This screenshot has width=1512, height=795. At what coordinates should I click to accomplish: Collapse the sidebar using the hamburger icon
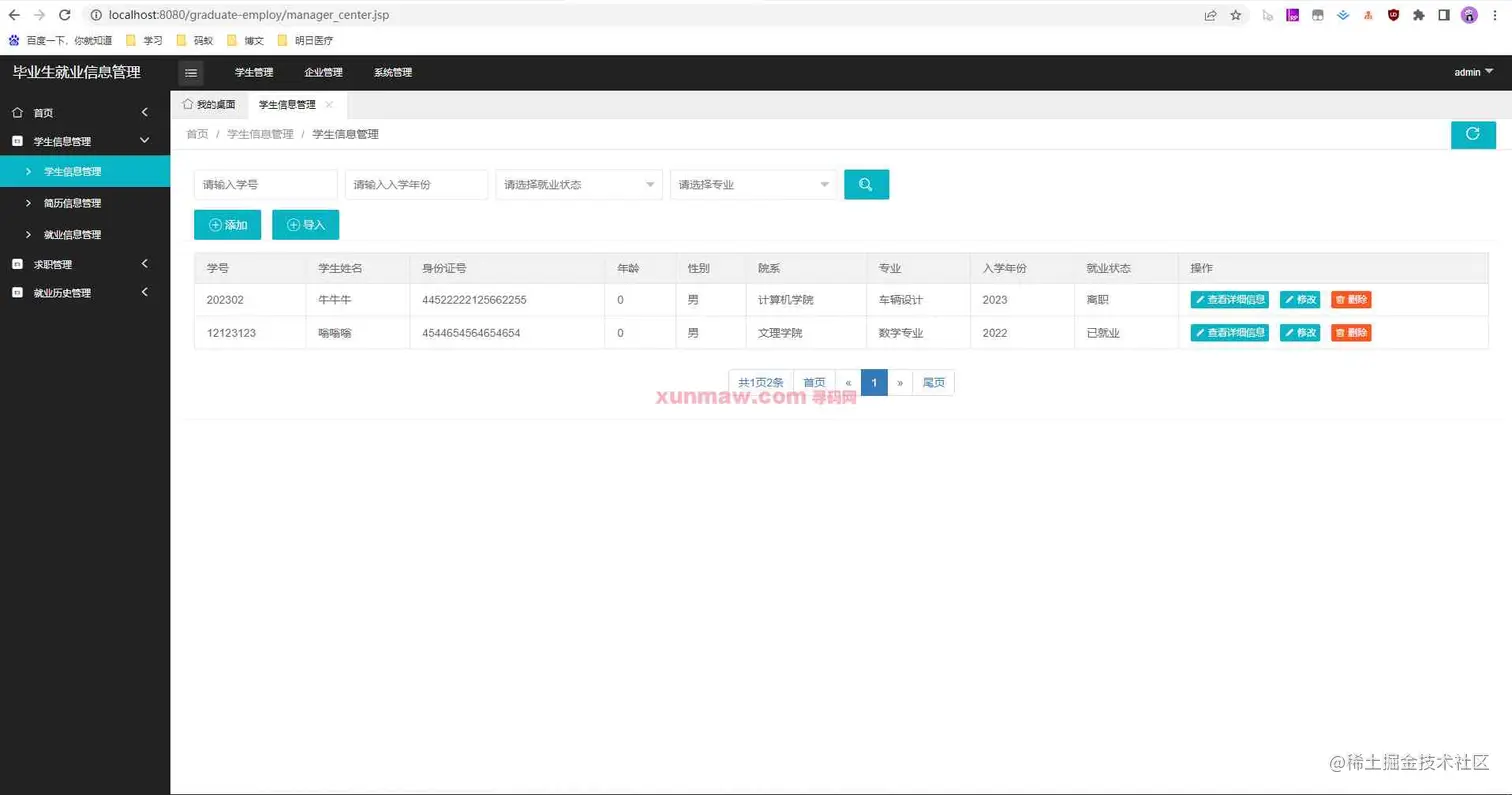click(x=190, y=72)
